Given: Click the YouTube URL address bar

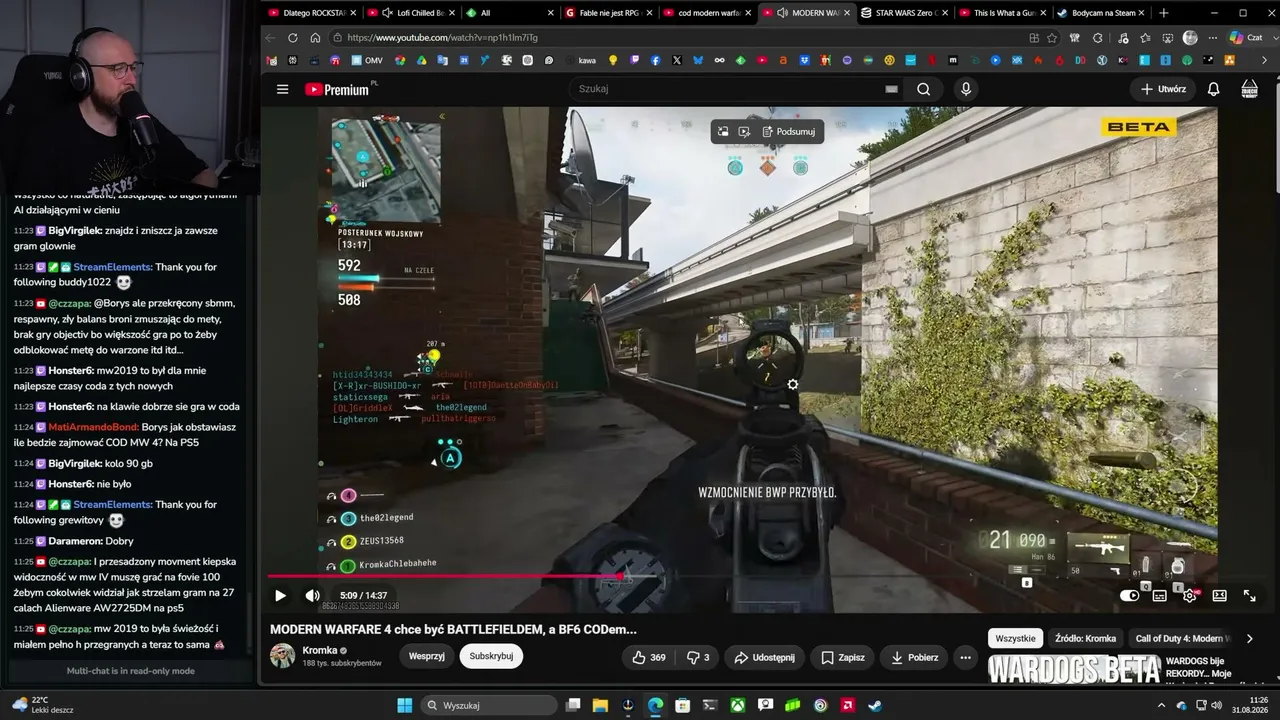Looking at the screenshot, I should tap(680, 38).
